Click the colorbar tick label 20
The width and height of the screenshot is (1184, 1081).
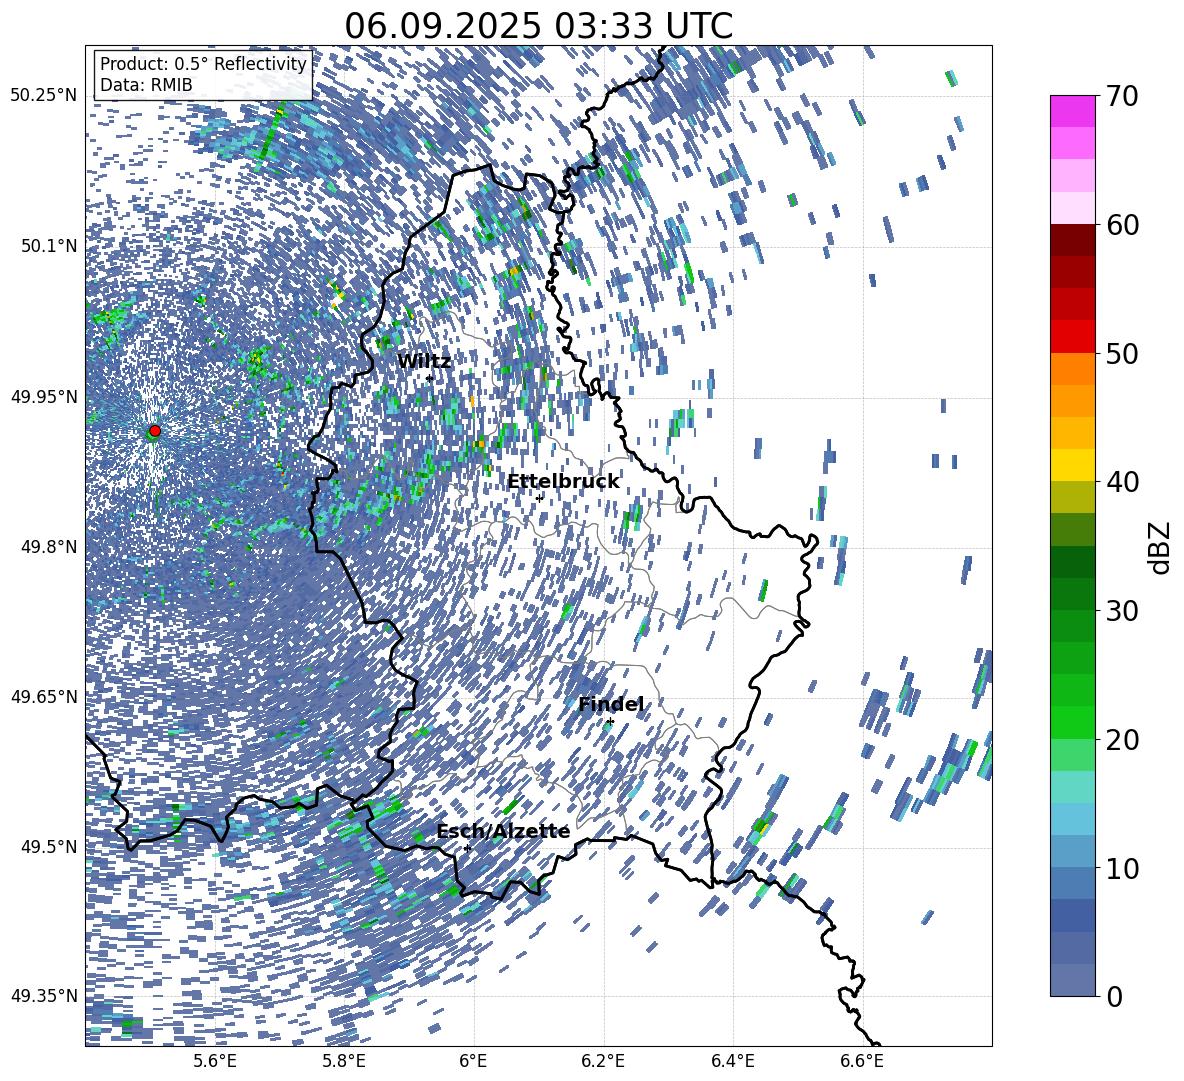point(1122,739)
